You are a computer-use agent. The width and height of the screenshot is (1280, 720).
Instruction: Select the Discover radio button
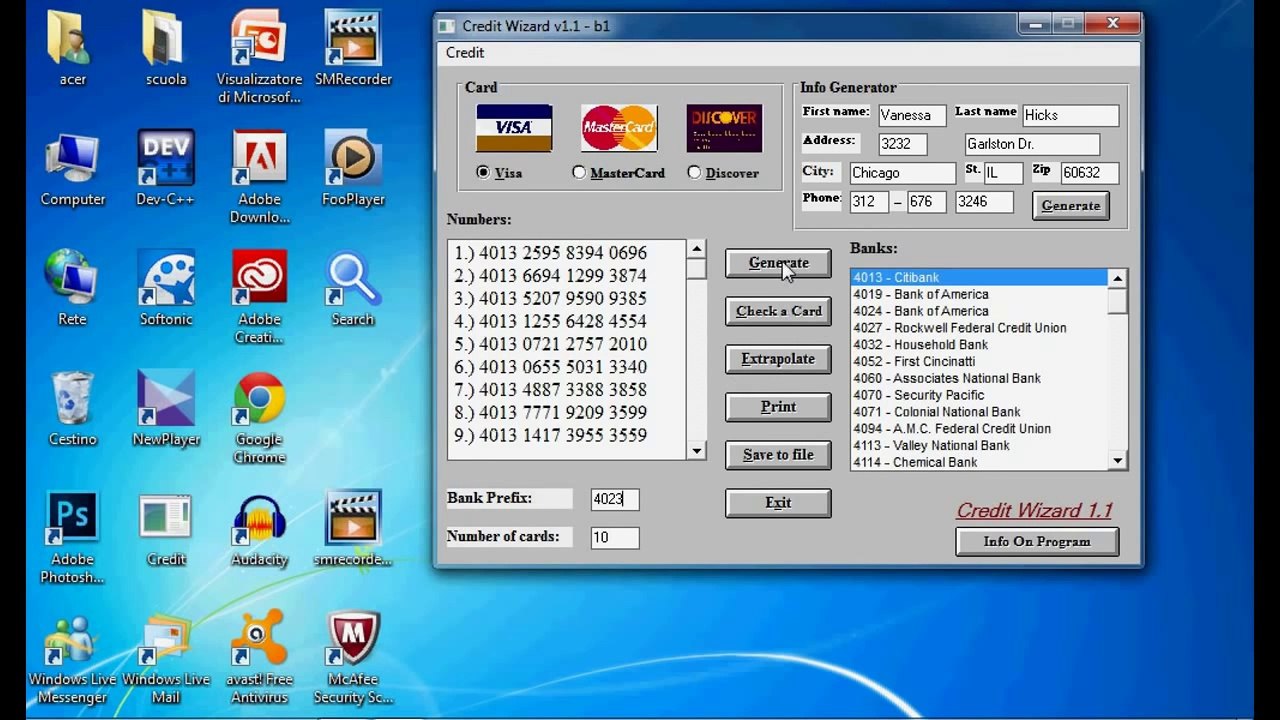point(694,172)
